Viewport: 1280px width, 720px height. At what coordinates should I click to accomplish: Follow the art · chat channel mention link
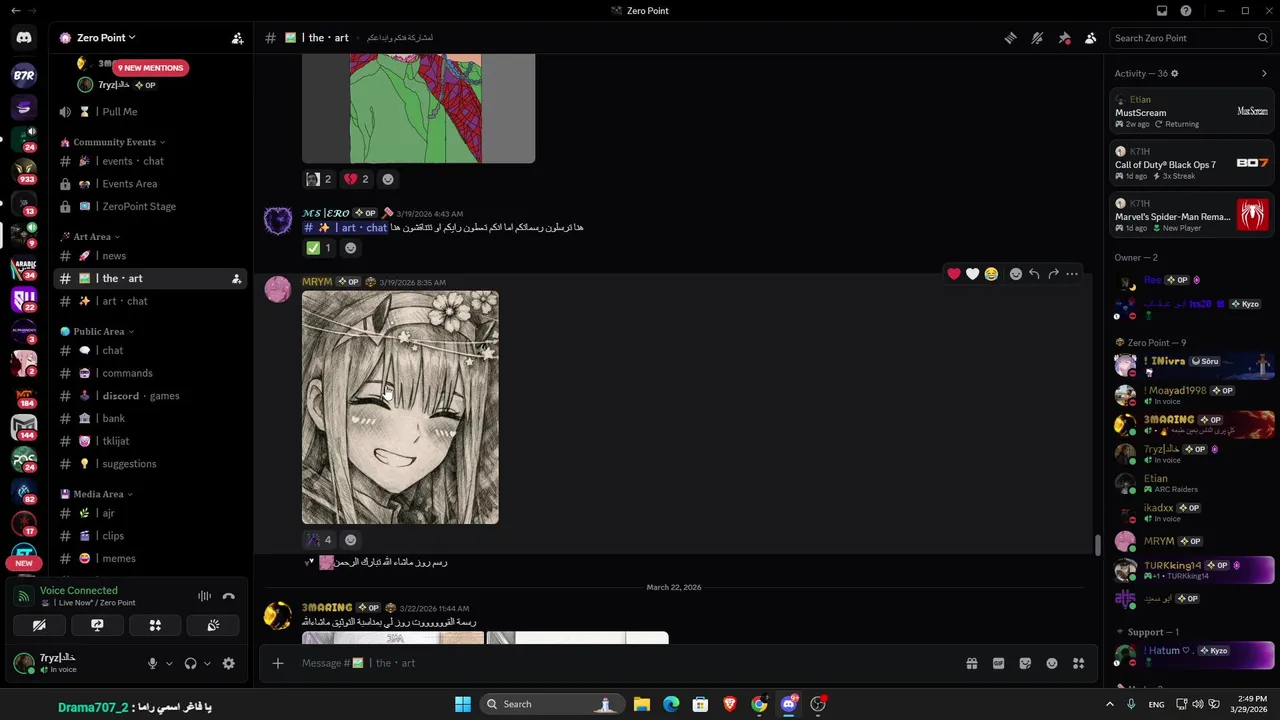(345, 228)
